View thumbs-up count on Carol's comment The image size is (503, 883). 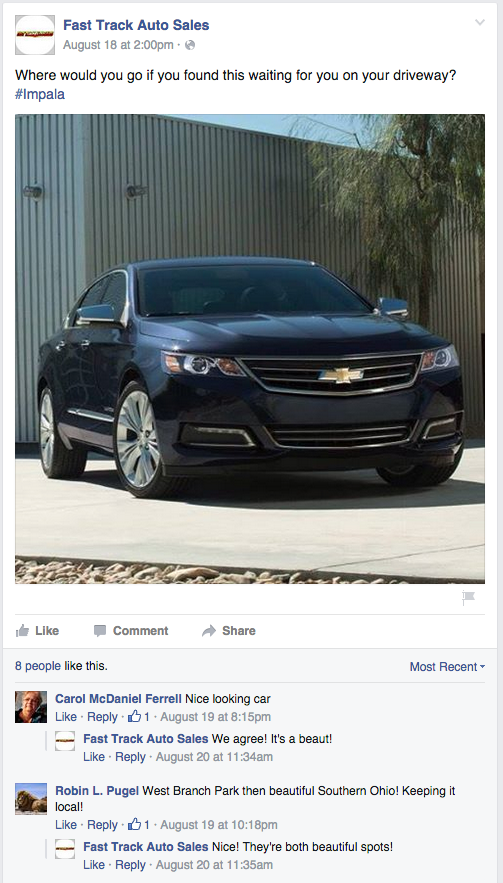139,717
